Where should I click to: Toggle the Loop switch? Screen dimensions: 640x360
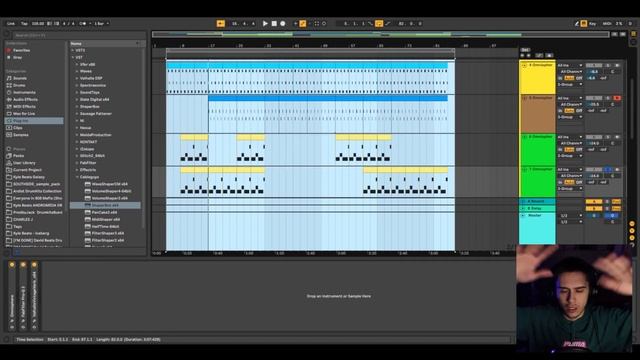click(x=379, y=24)
